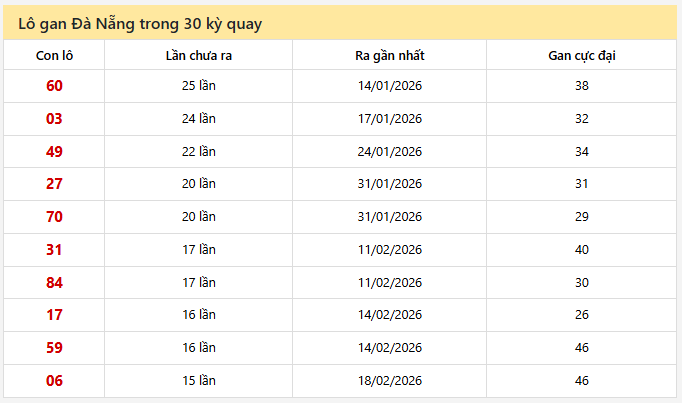The height and width of the screenshot is (403, 682).
Task: Click the date 18/02/2026 cell
Action: coord(390,381)
